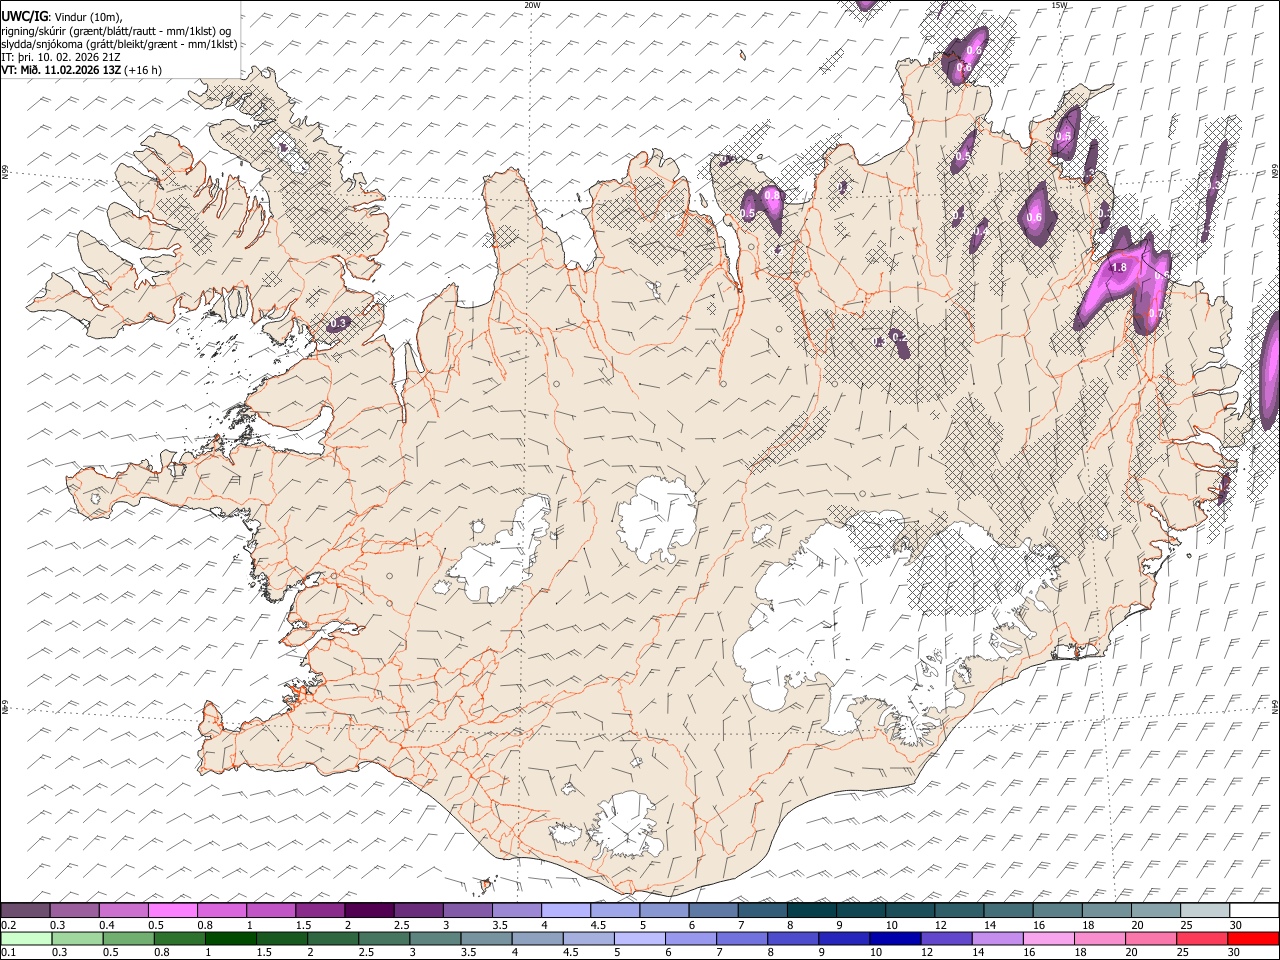Click the 'UWC/IG: Vindur (10m),' title line
Viewport: 1280px width, 960px height.
tap(61, 16)
